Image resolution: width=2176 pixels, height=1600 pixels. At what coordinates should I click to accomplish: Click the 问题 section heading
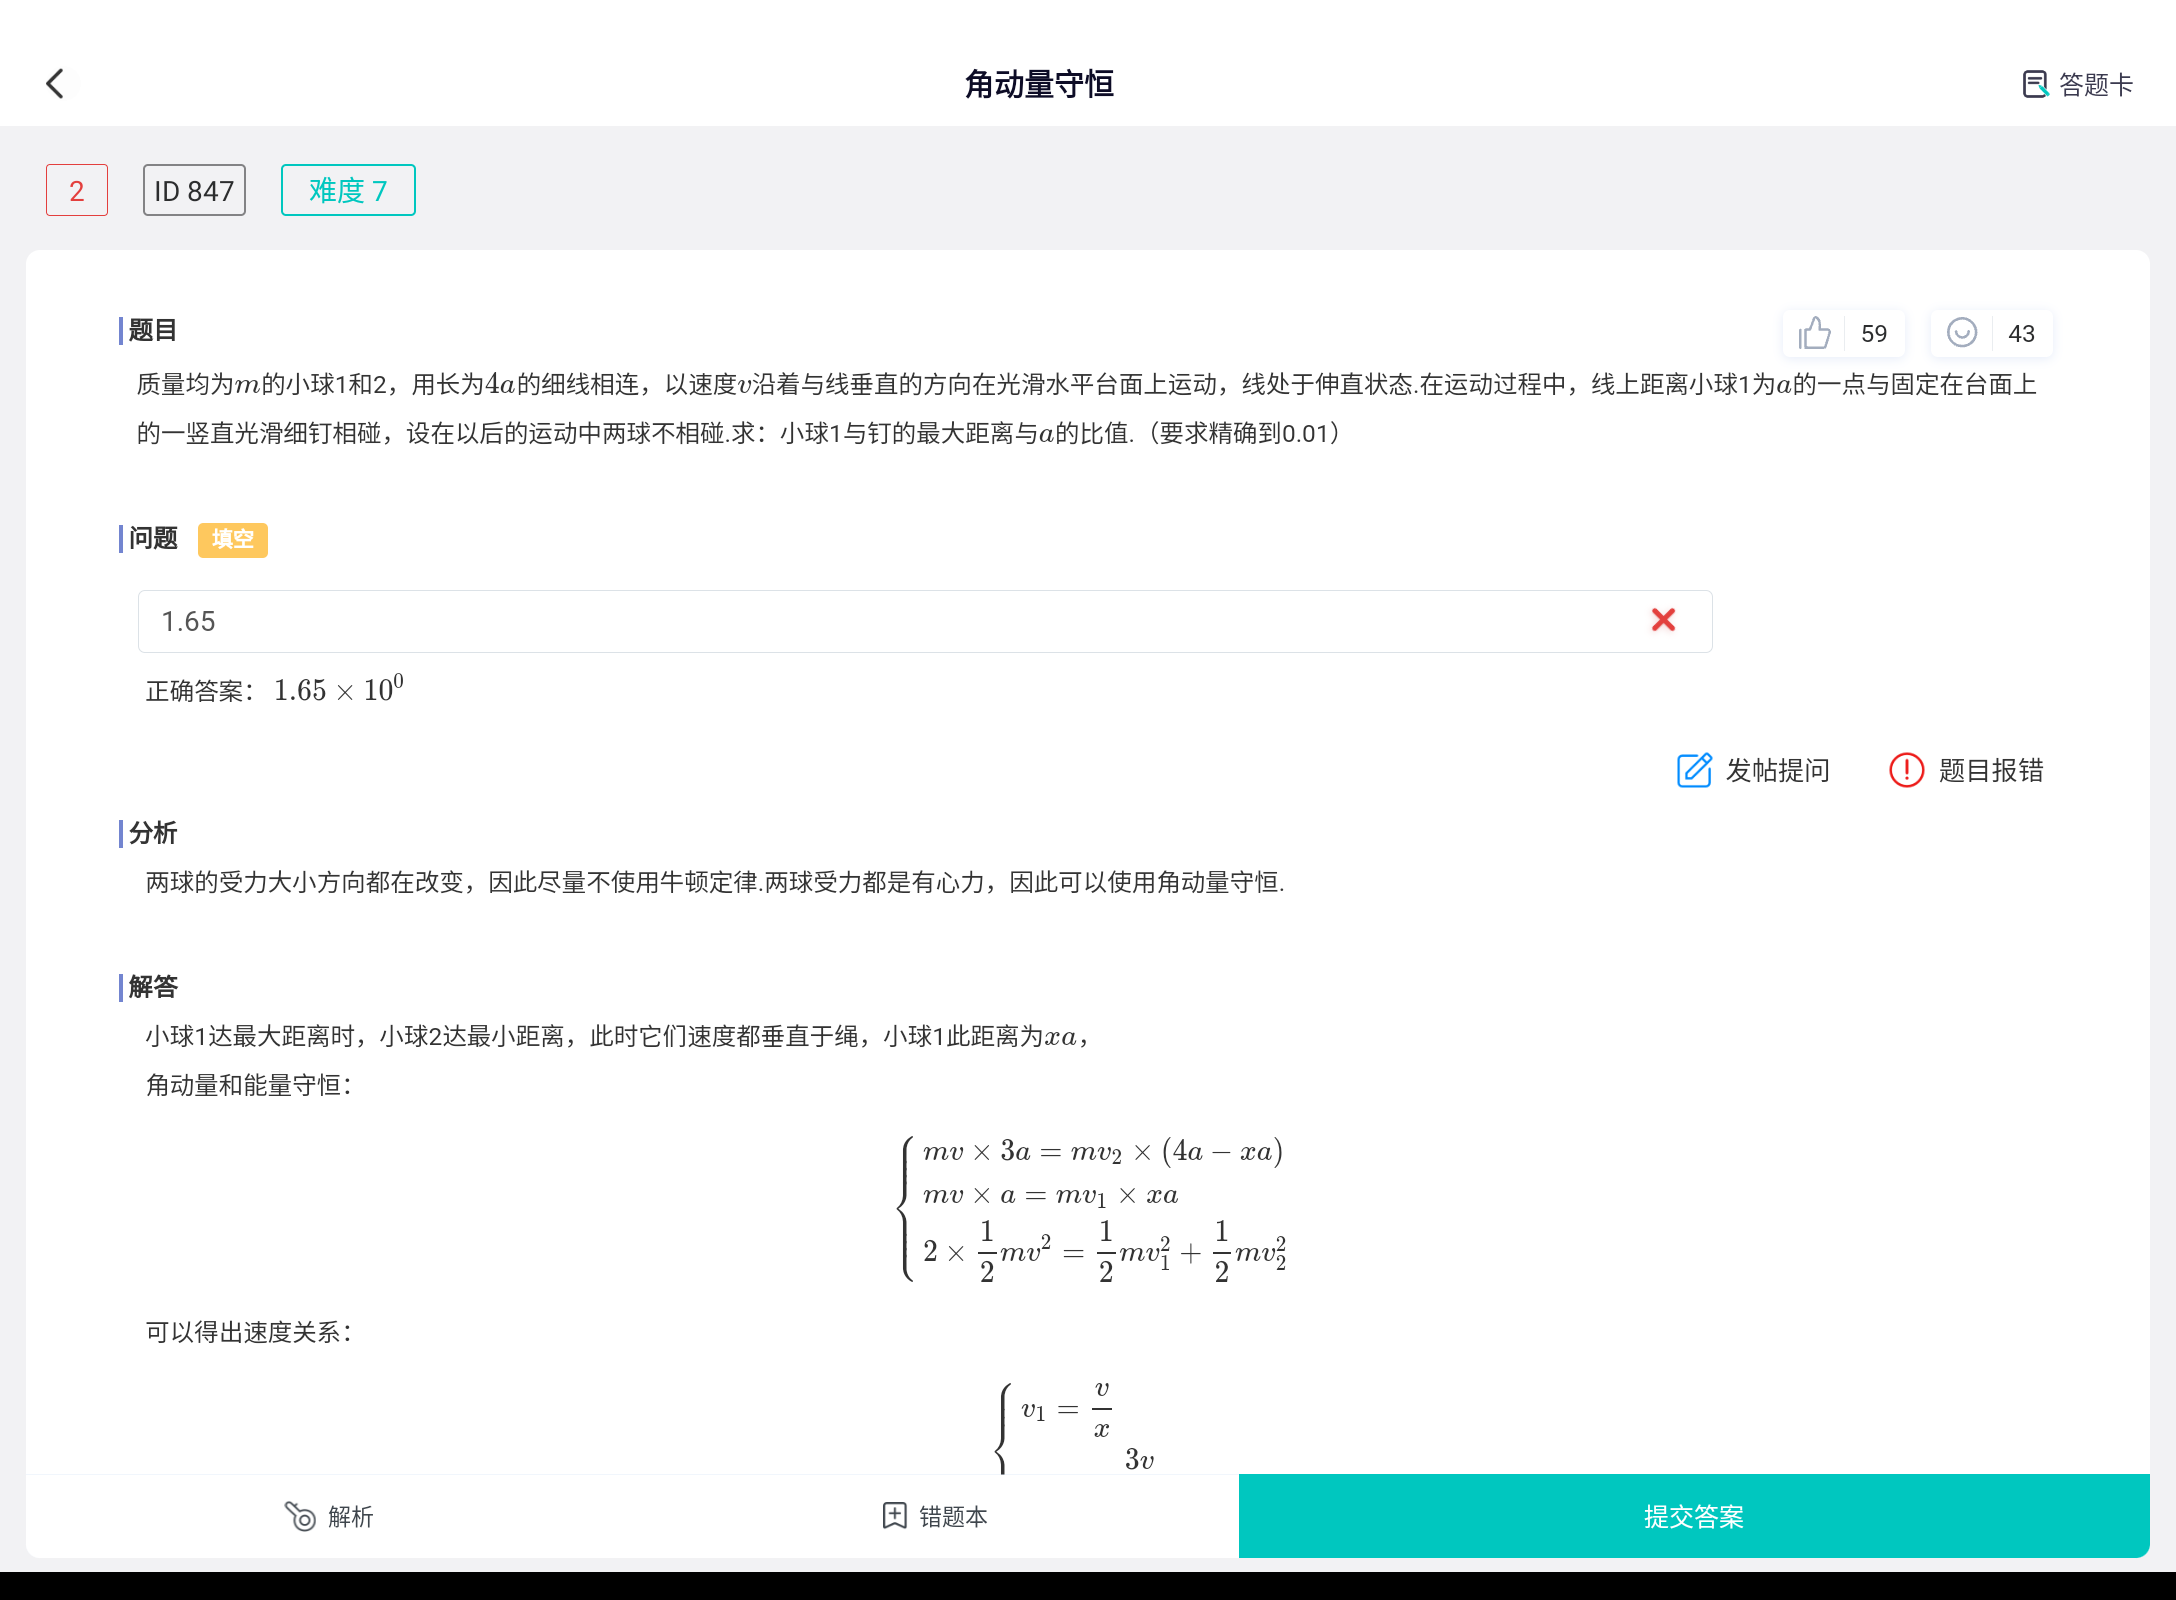pyautogui.click(x=153, y=538)
